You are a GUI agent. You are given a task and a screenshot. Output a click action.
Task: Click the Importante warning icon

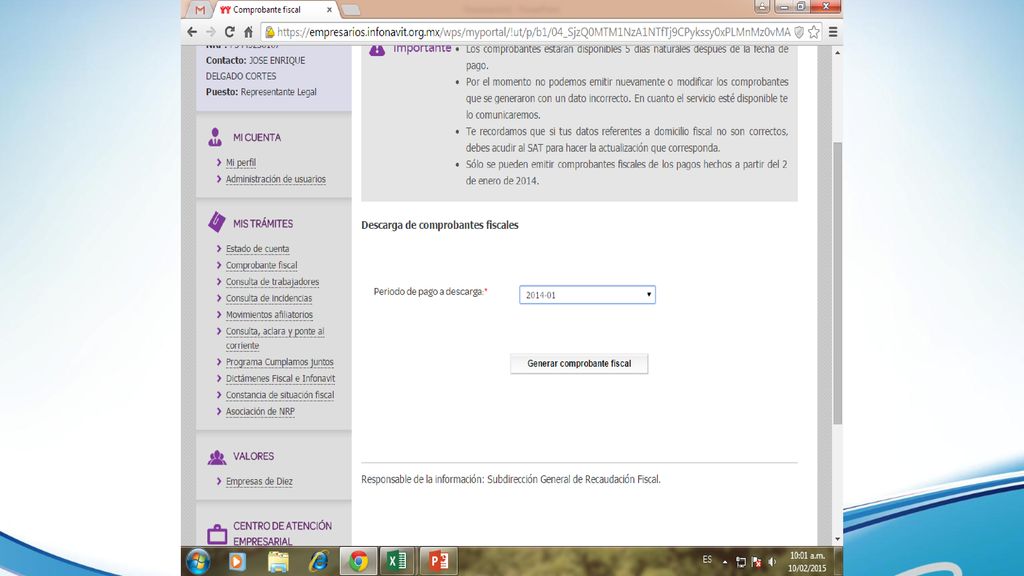(x=377, y=50)
